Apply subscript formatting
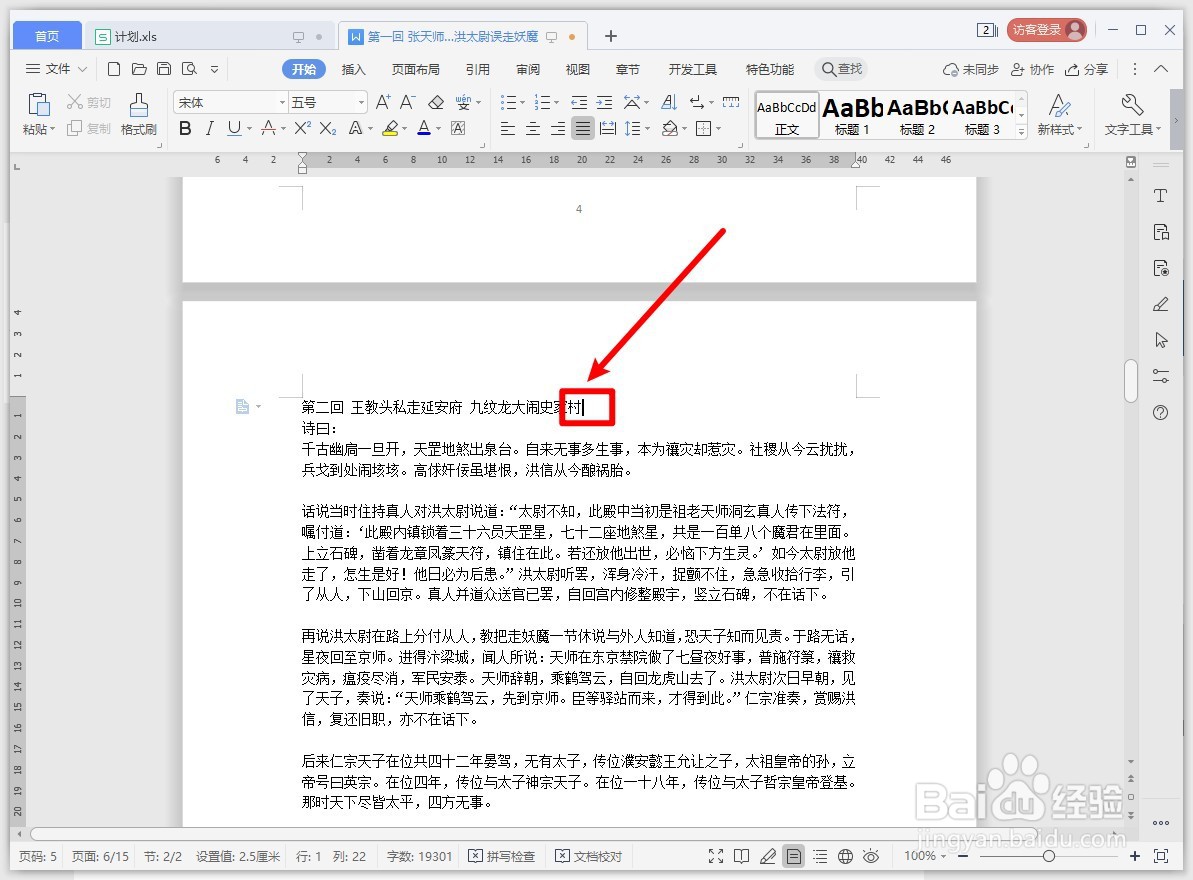 click(x=328, y=129)
